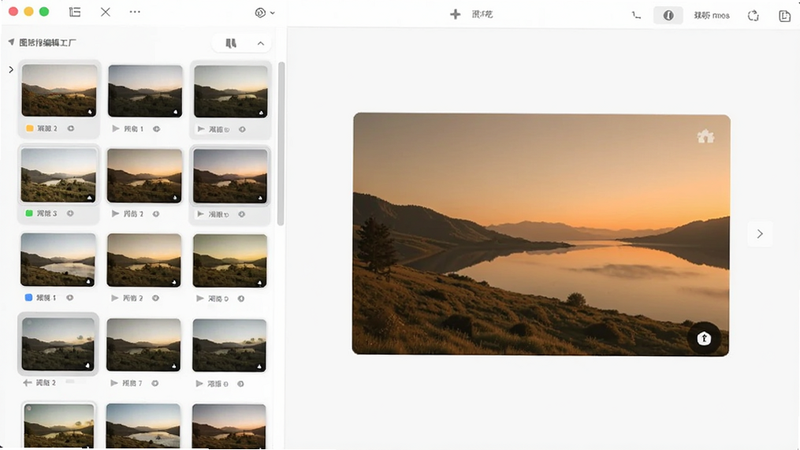The width and height of the screenshot is (800, 450).
Task: Toggle the eye icon beside orange-tagged thumbnail label
Action: coord(71,129)
